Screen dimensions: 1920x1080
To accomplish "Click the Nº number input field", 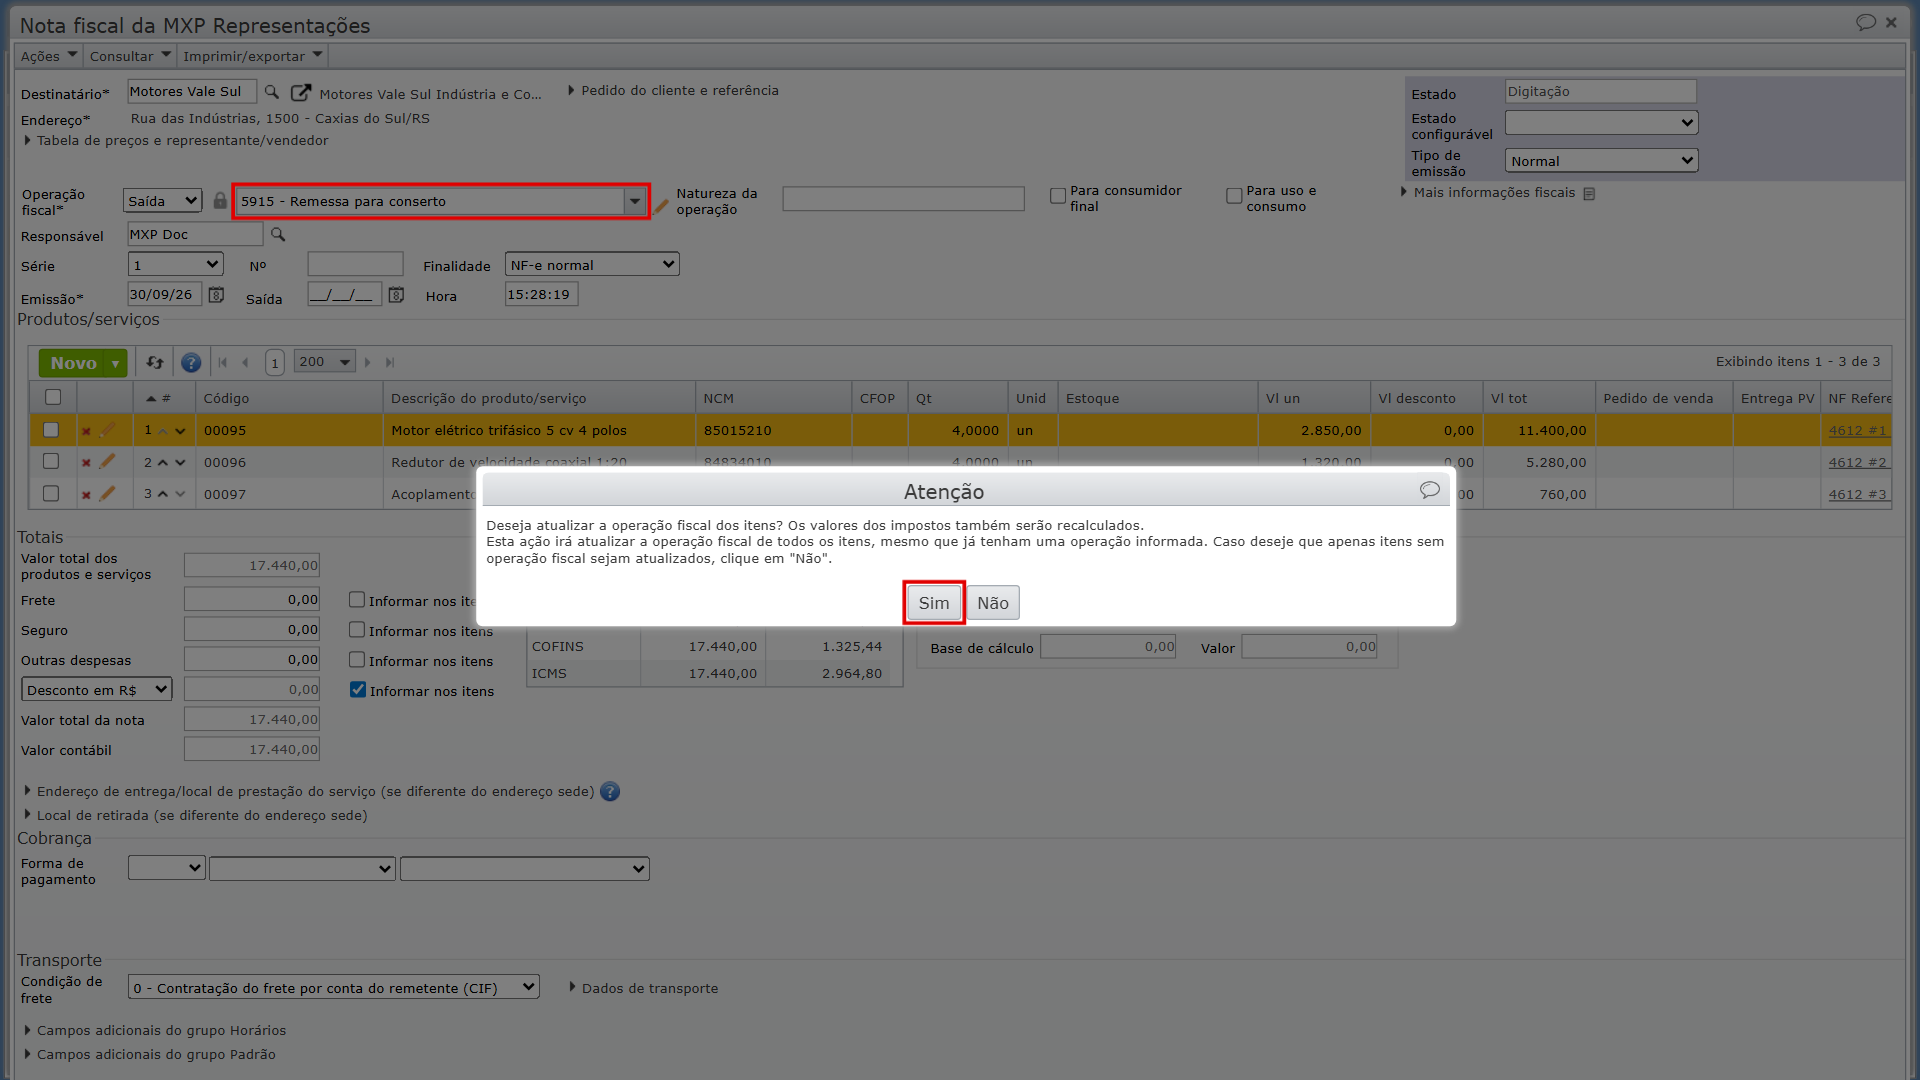I will [x=355, y=265].
